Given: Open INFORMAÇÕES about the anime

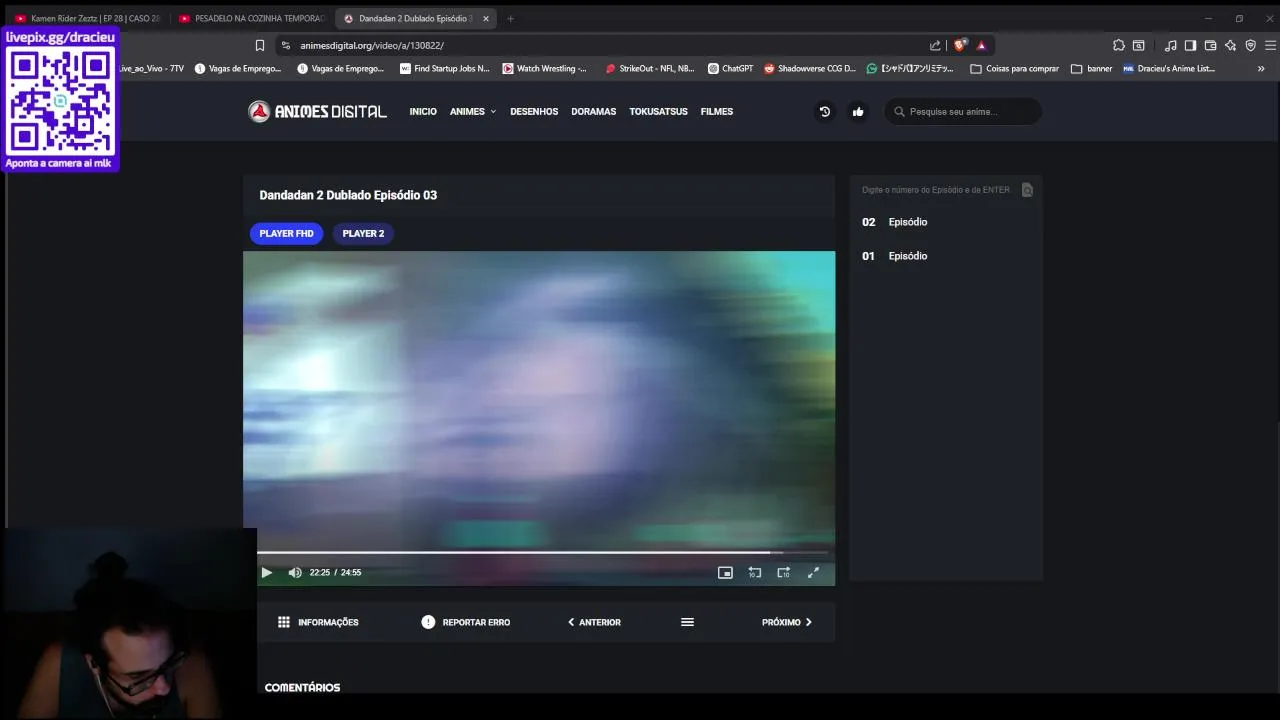Looking at the screenshot, I should click(318, 622).
